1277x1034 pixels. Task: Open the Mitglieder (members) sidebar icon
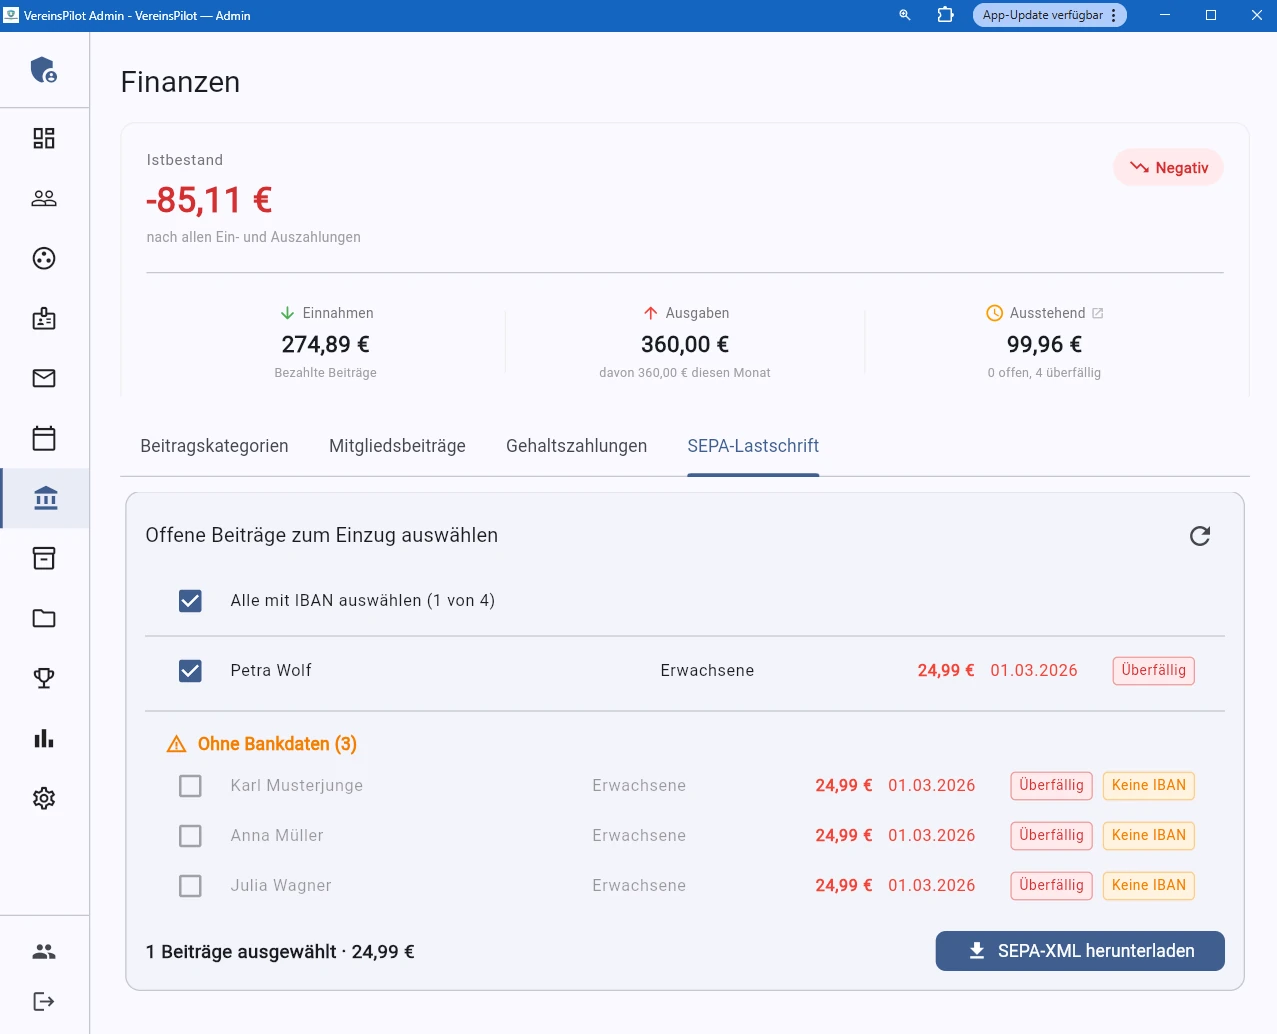(x=43, y=197)
